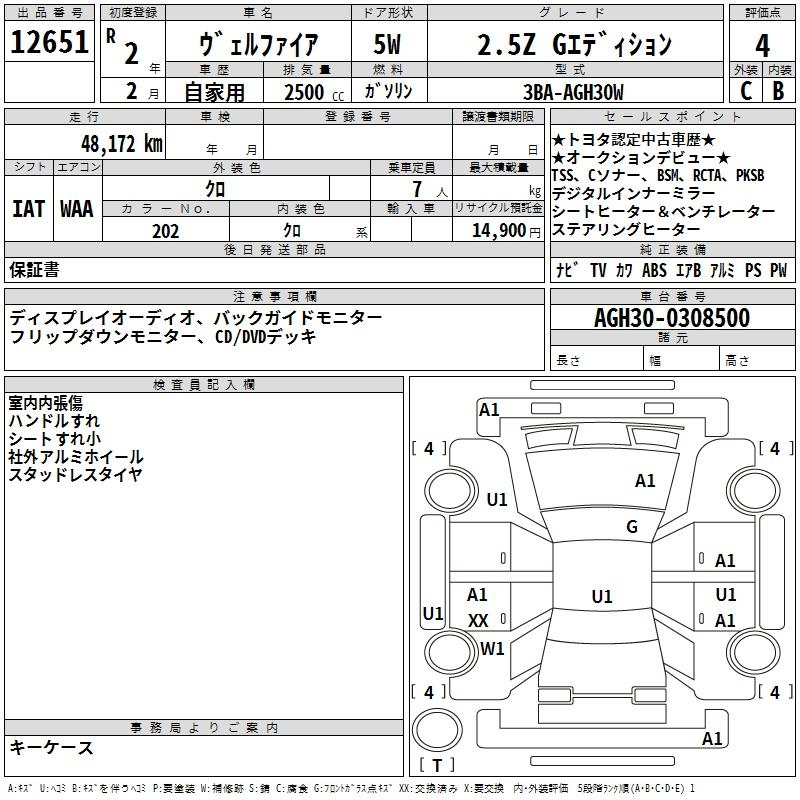800x800 pixels.
Task: Click the ディスプレイオーディオ、バックガイドモニター note
Action: coord(195,318)
